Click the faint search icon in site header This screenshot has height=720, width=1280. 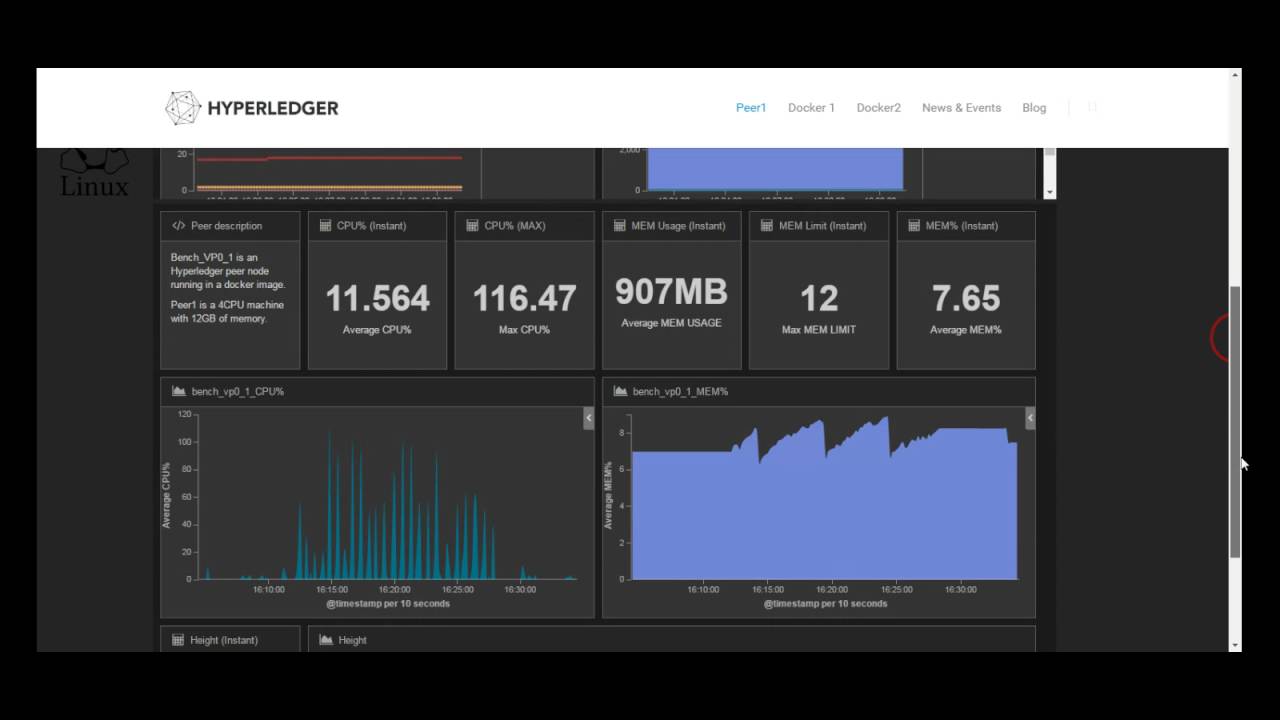[x=1092, y=107]
